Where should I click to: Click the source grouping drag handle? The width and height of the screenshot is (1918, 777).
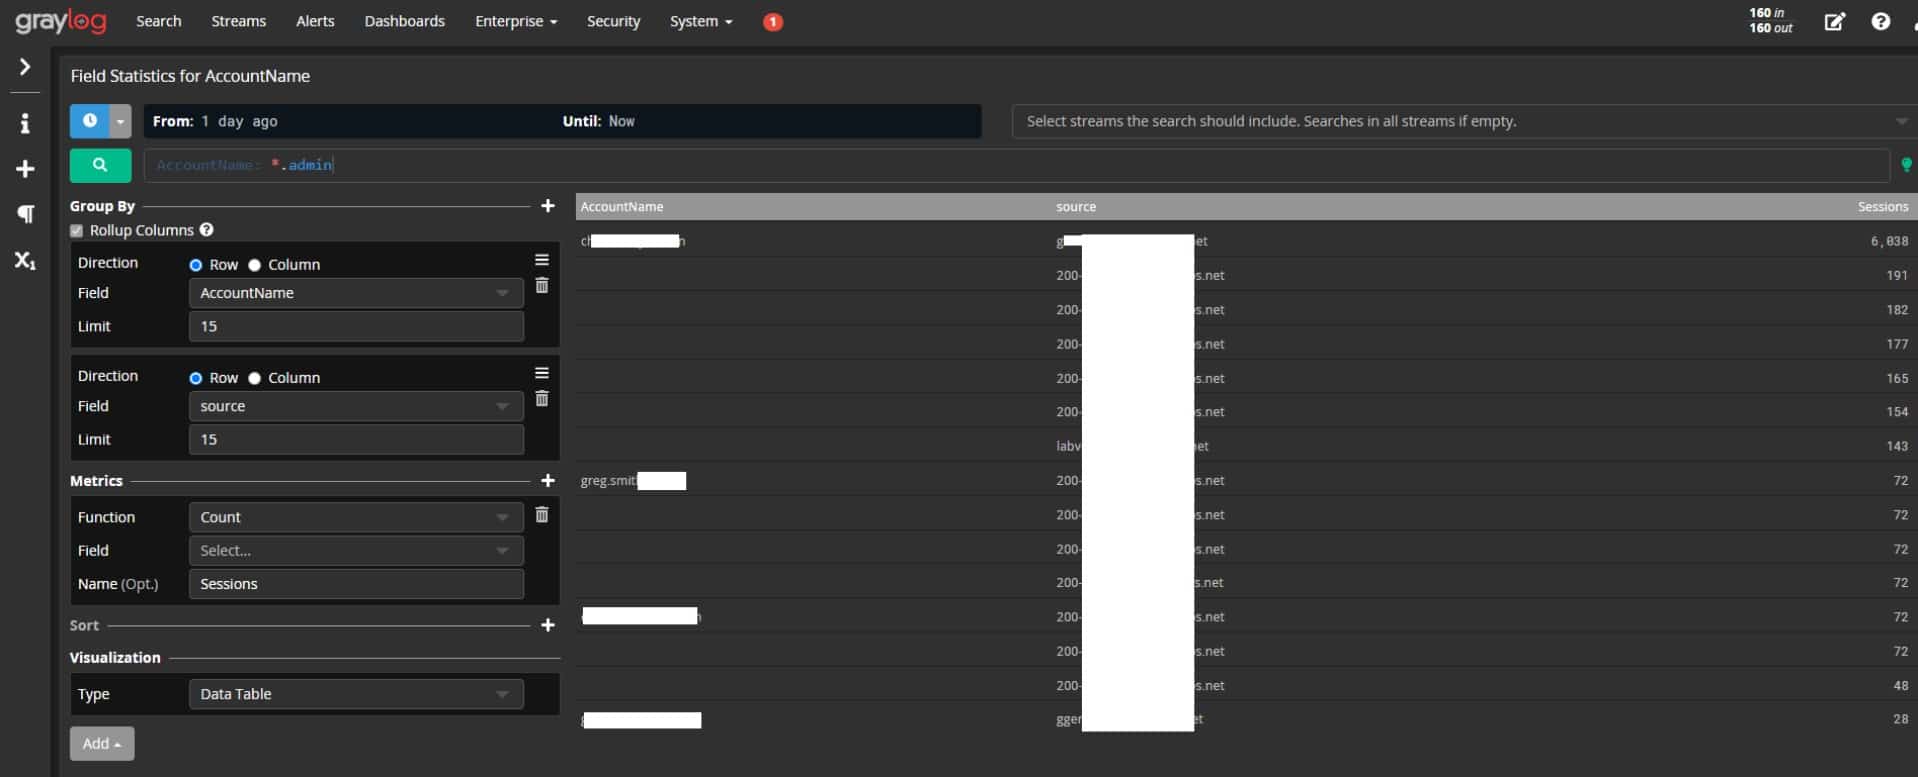point(542,373)
